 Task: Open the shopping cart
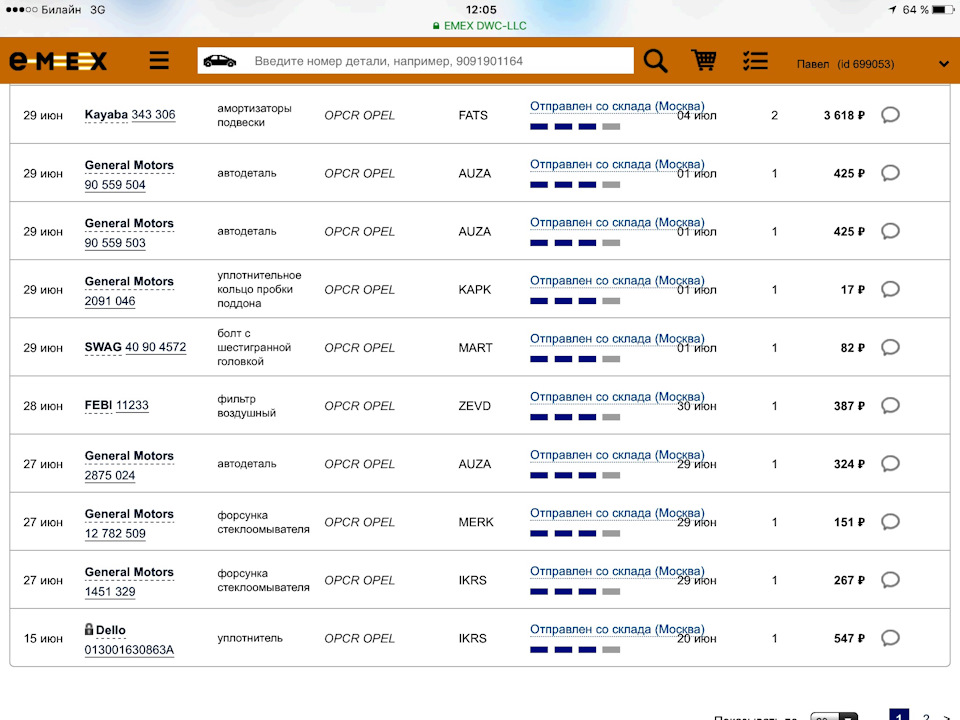[x=703, y=60]
